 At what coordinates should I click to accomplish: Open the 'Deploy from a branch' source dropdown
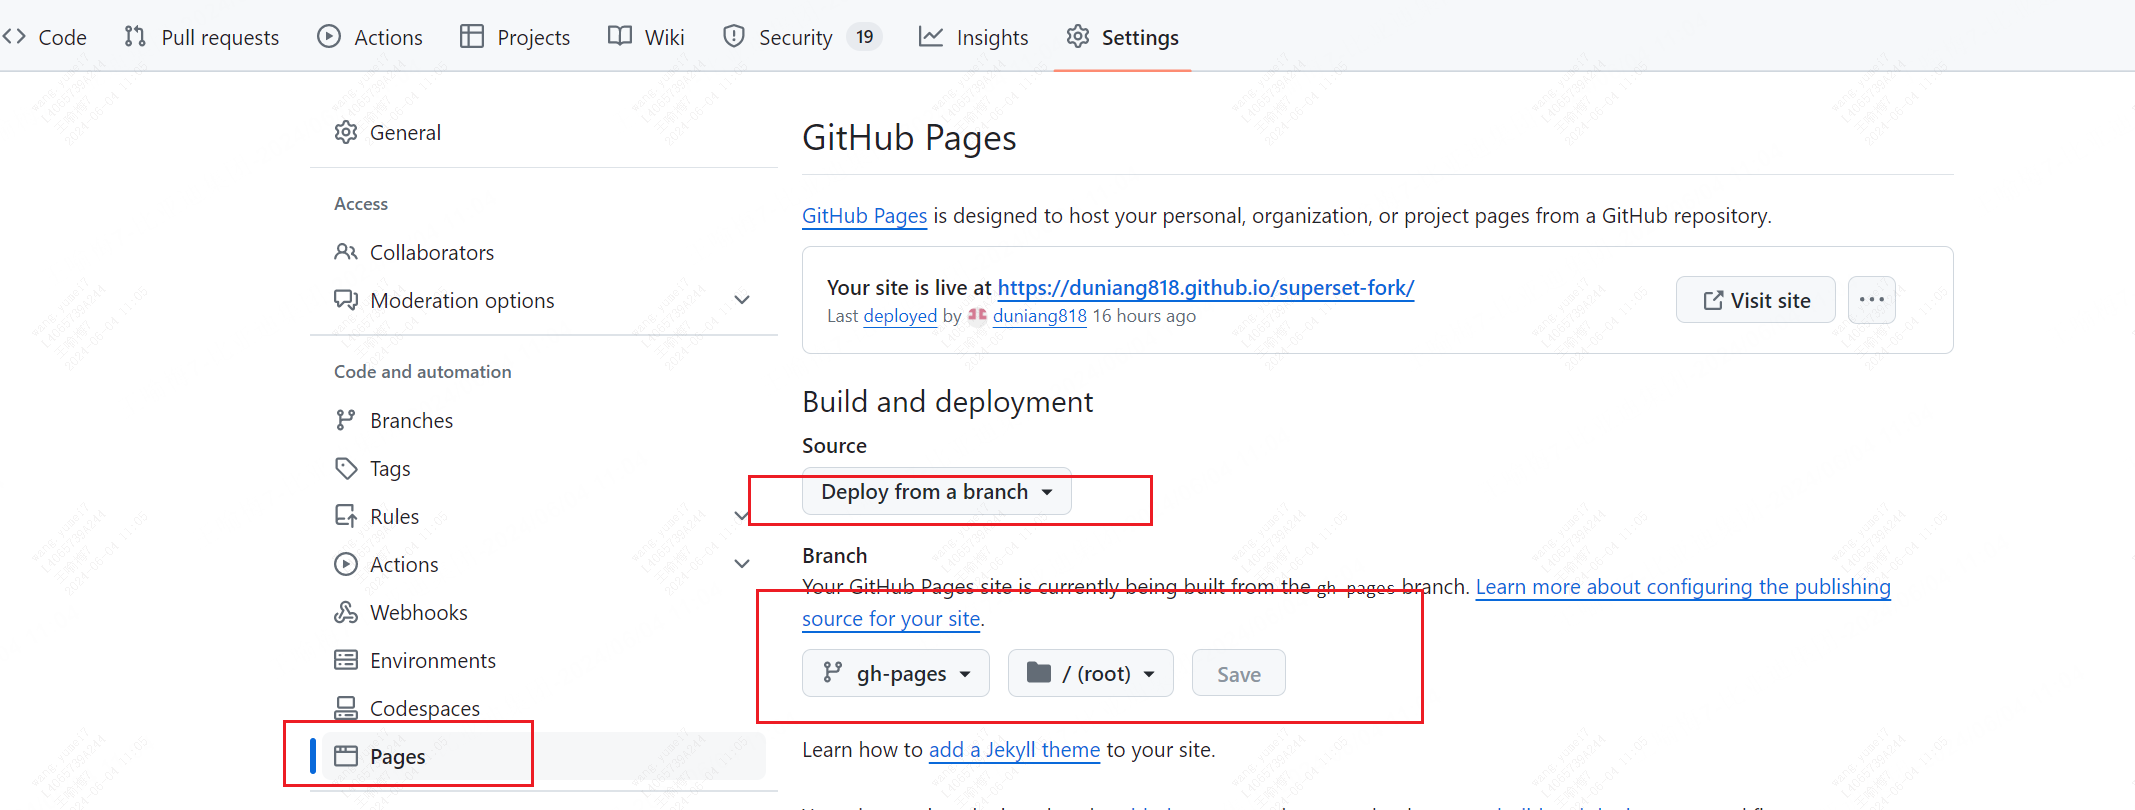point(936,492)
